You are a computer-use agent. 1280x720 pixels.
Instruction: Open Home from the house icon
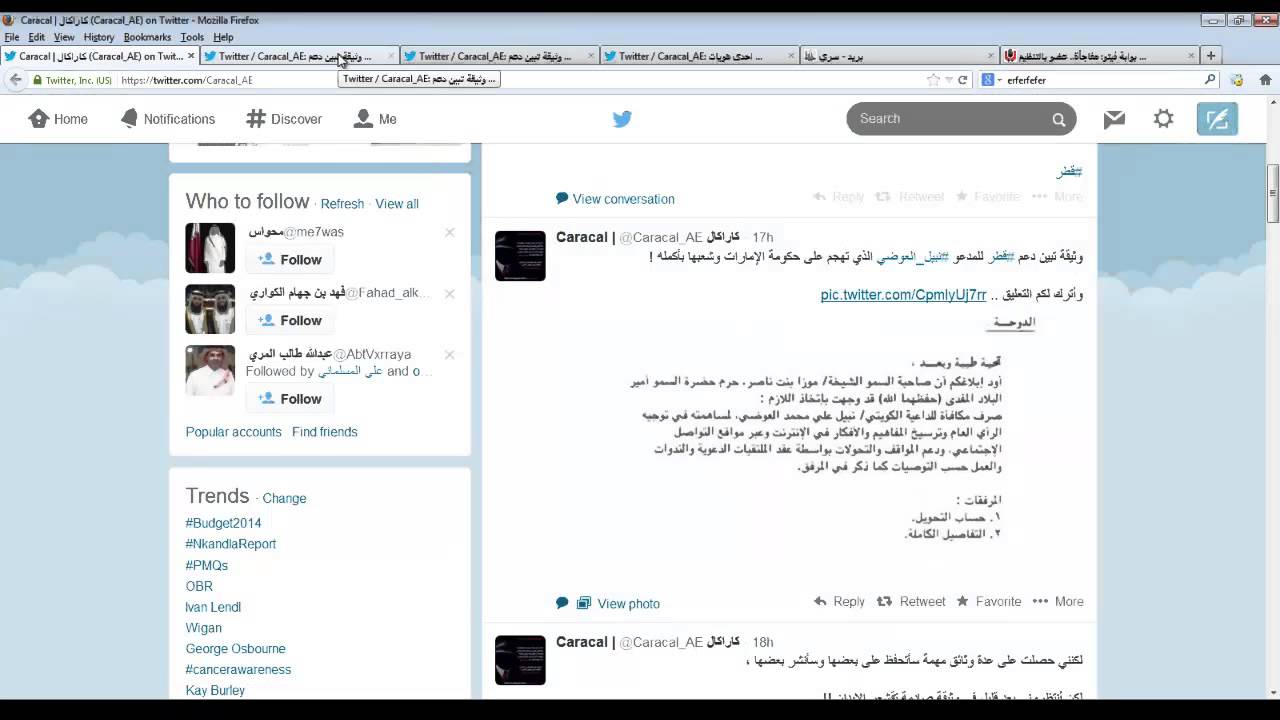58,119
